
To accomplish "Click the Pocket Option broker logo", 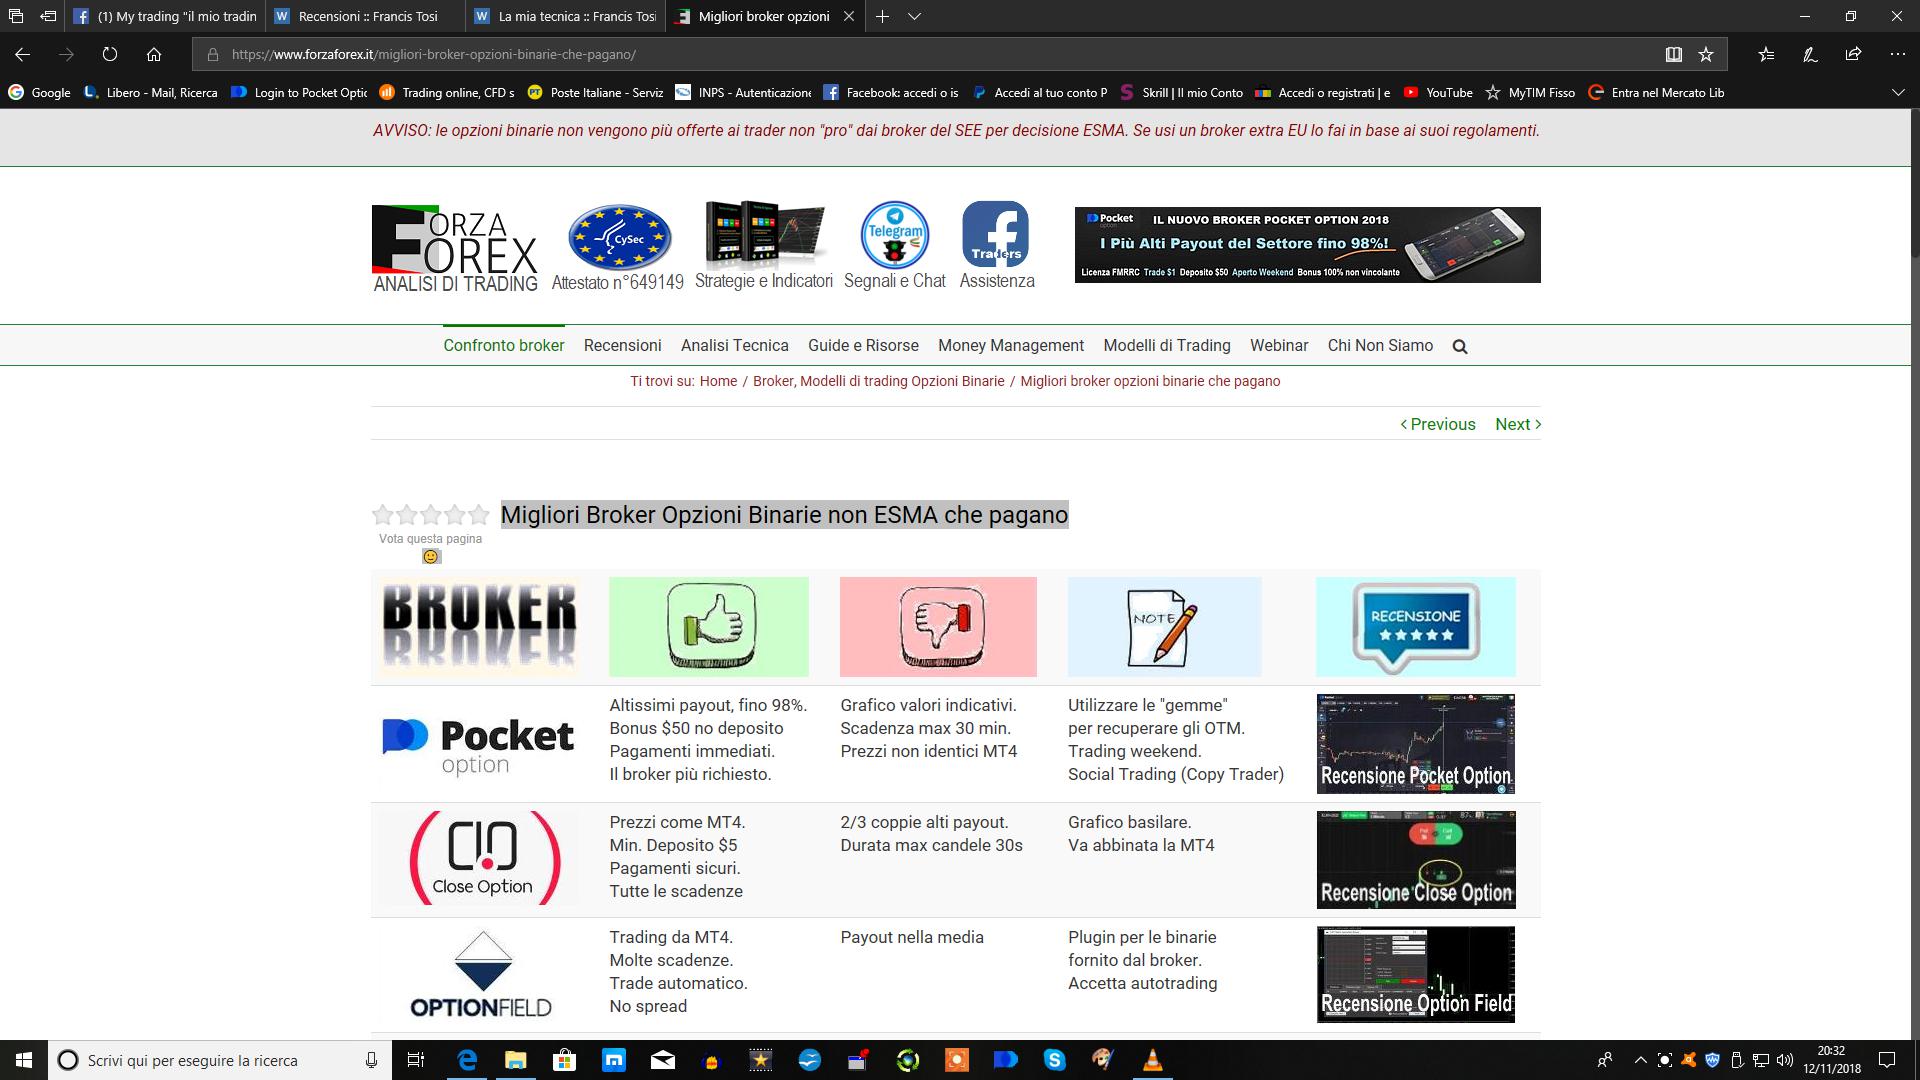I will 478,746.
